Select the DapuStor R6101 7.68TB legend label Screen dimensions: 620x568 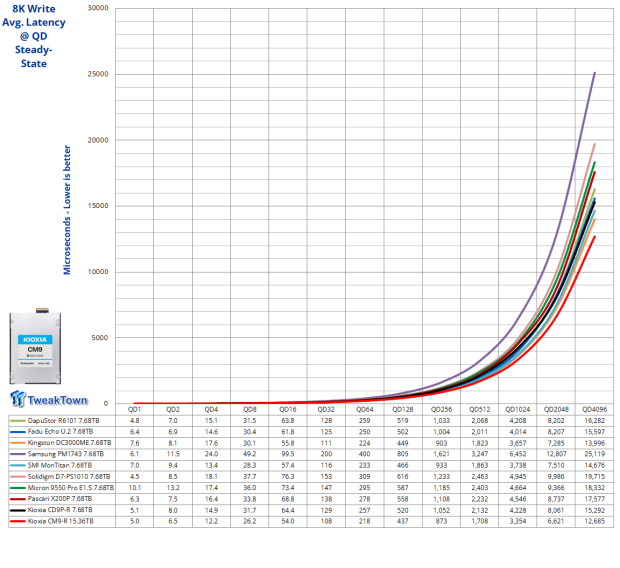pyautogui.click(x=63, y=420)
